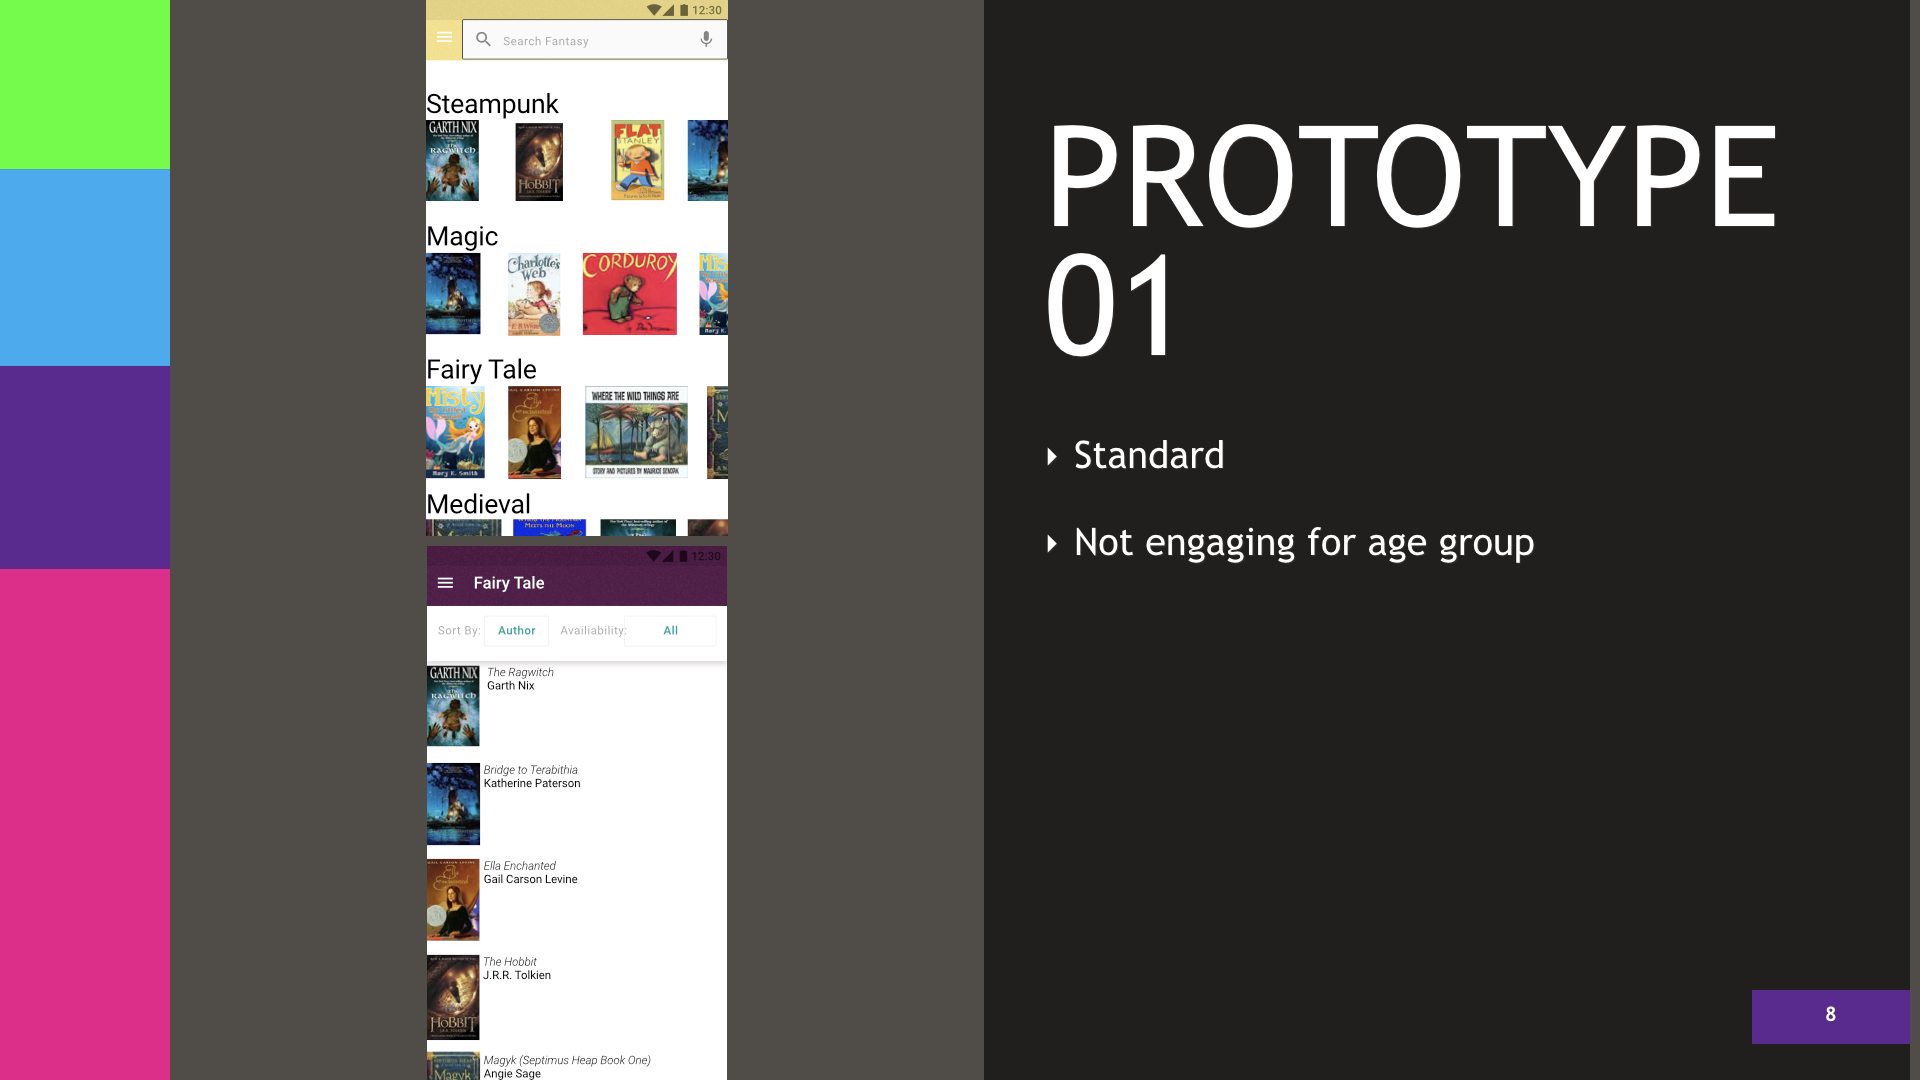Open The Hobbit cover under Steampunk
The image size is (1920, 1080).
[x=539, y=162]
